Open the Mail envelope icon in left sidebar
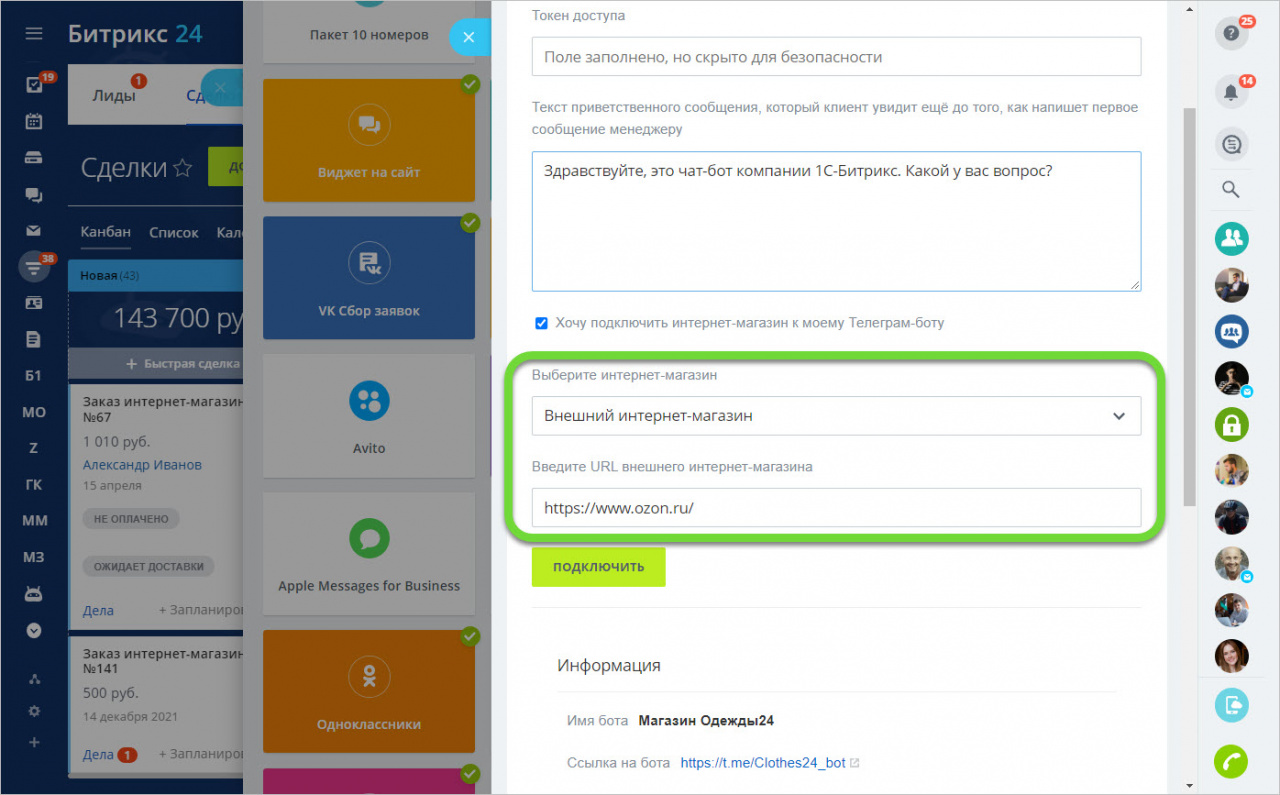The width and height of the screenshot is (1280, 795). tap(34, 231)
